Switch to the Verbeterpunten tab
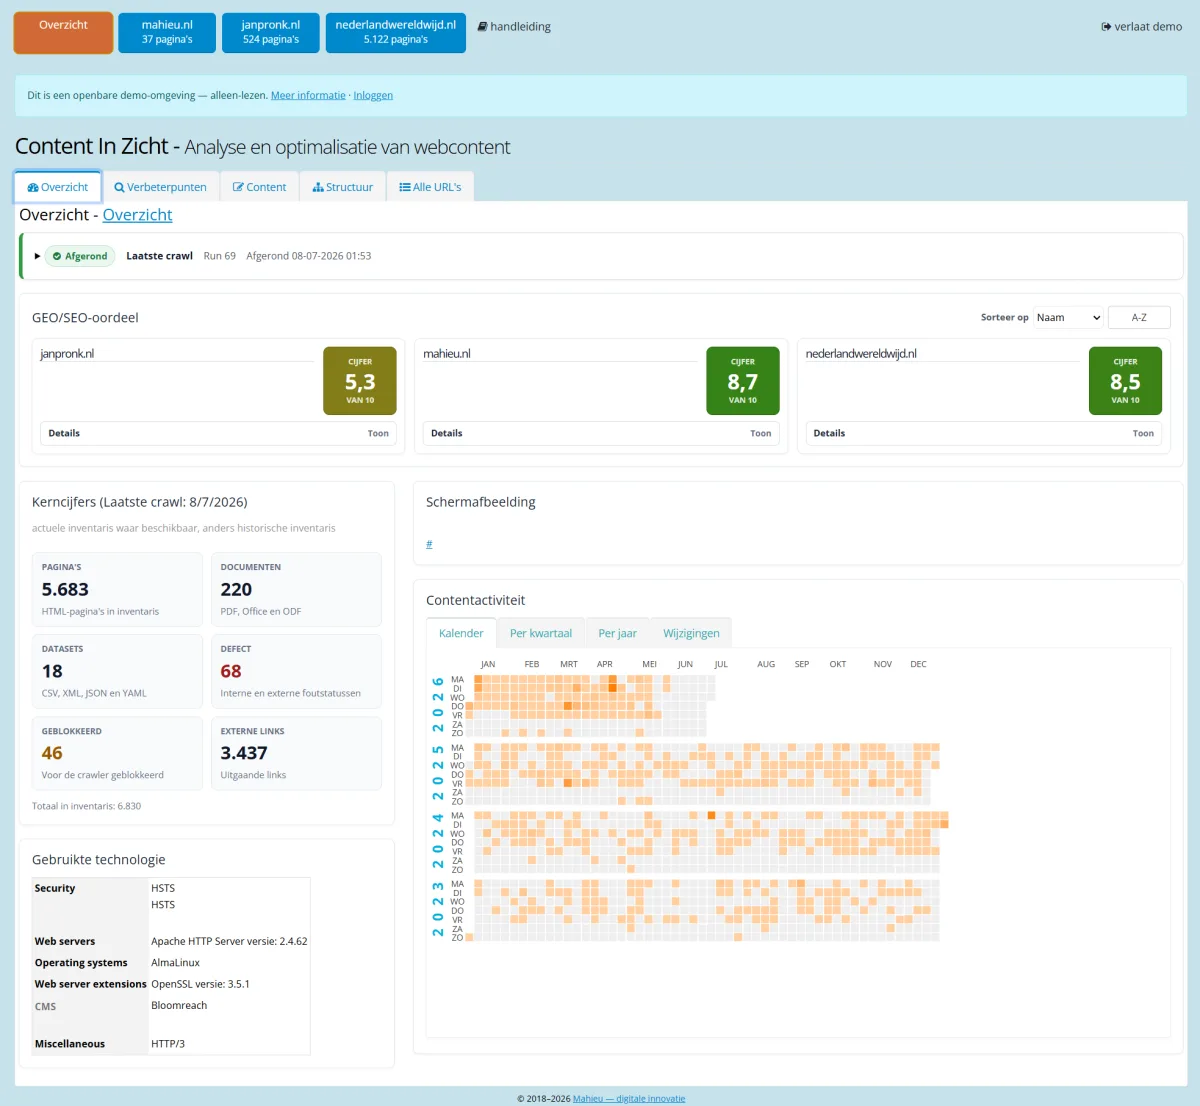Image resolution: width=1200 pixels, height=1106 pixels. tap(160, 187)
